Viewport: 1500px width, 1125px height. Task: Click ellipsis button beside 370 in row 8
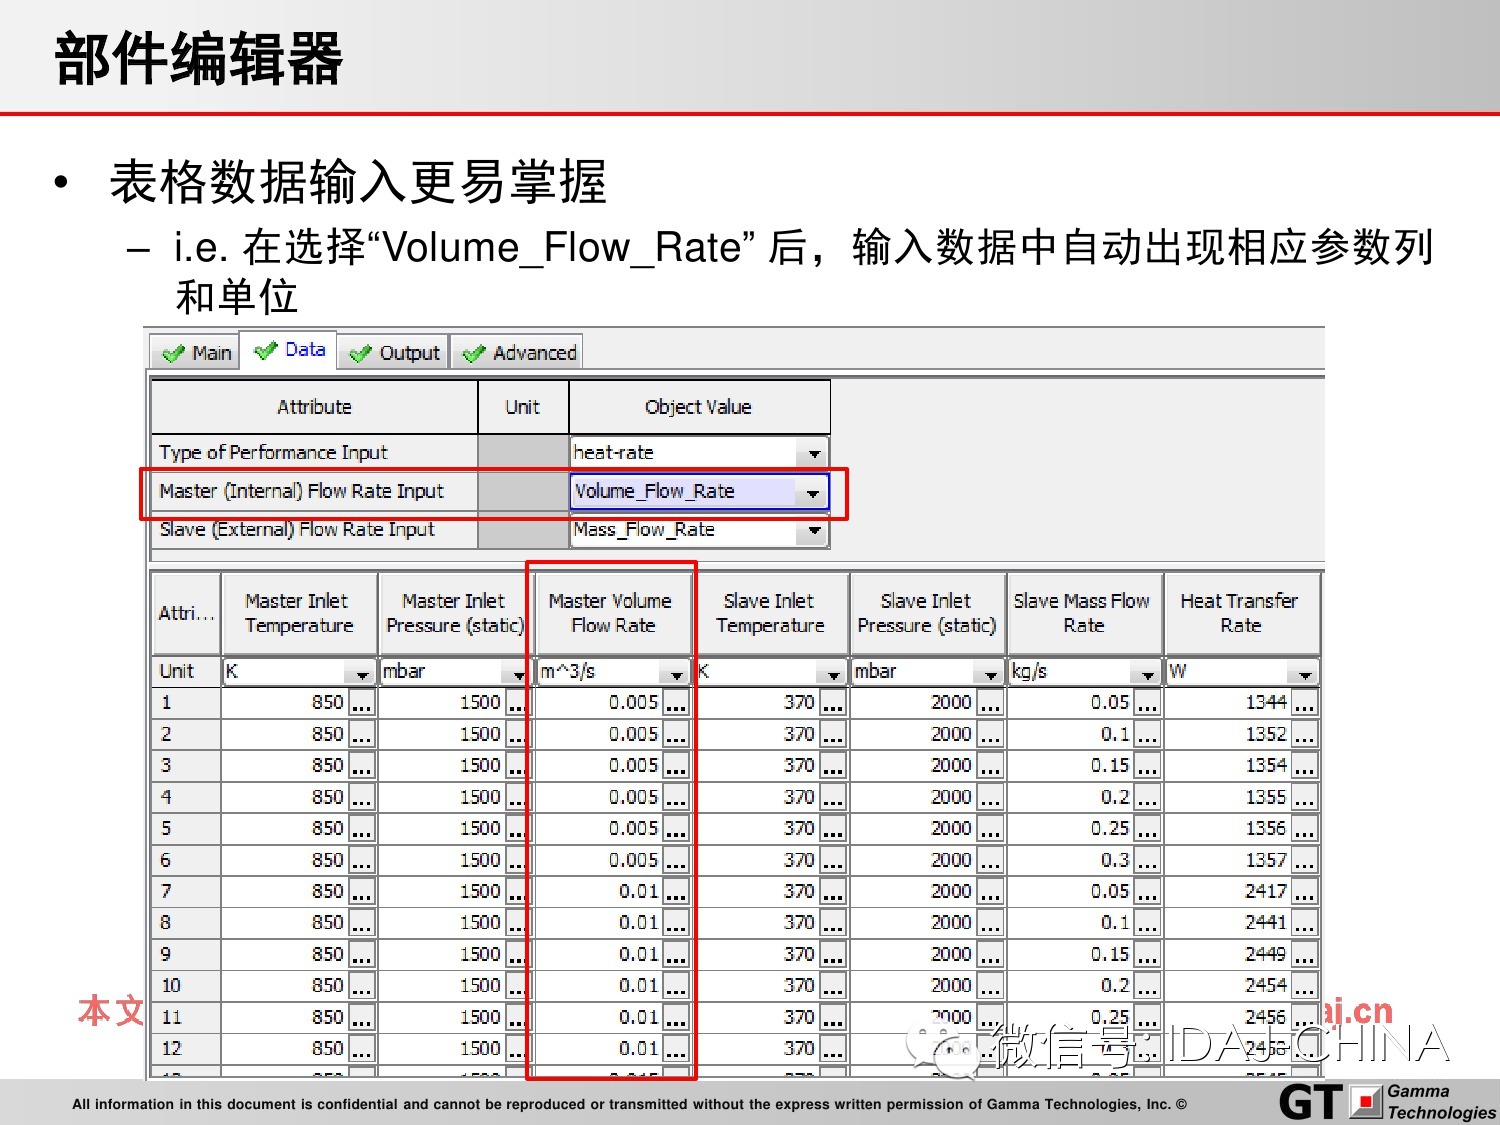[833, 923]
